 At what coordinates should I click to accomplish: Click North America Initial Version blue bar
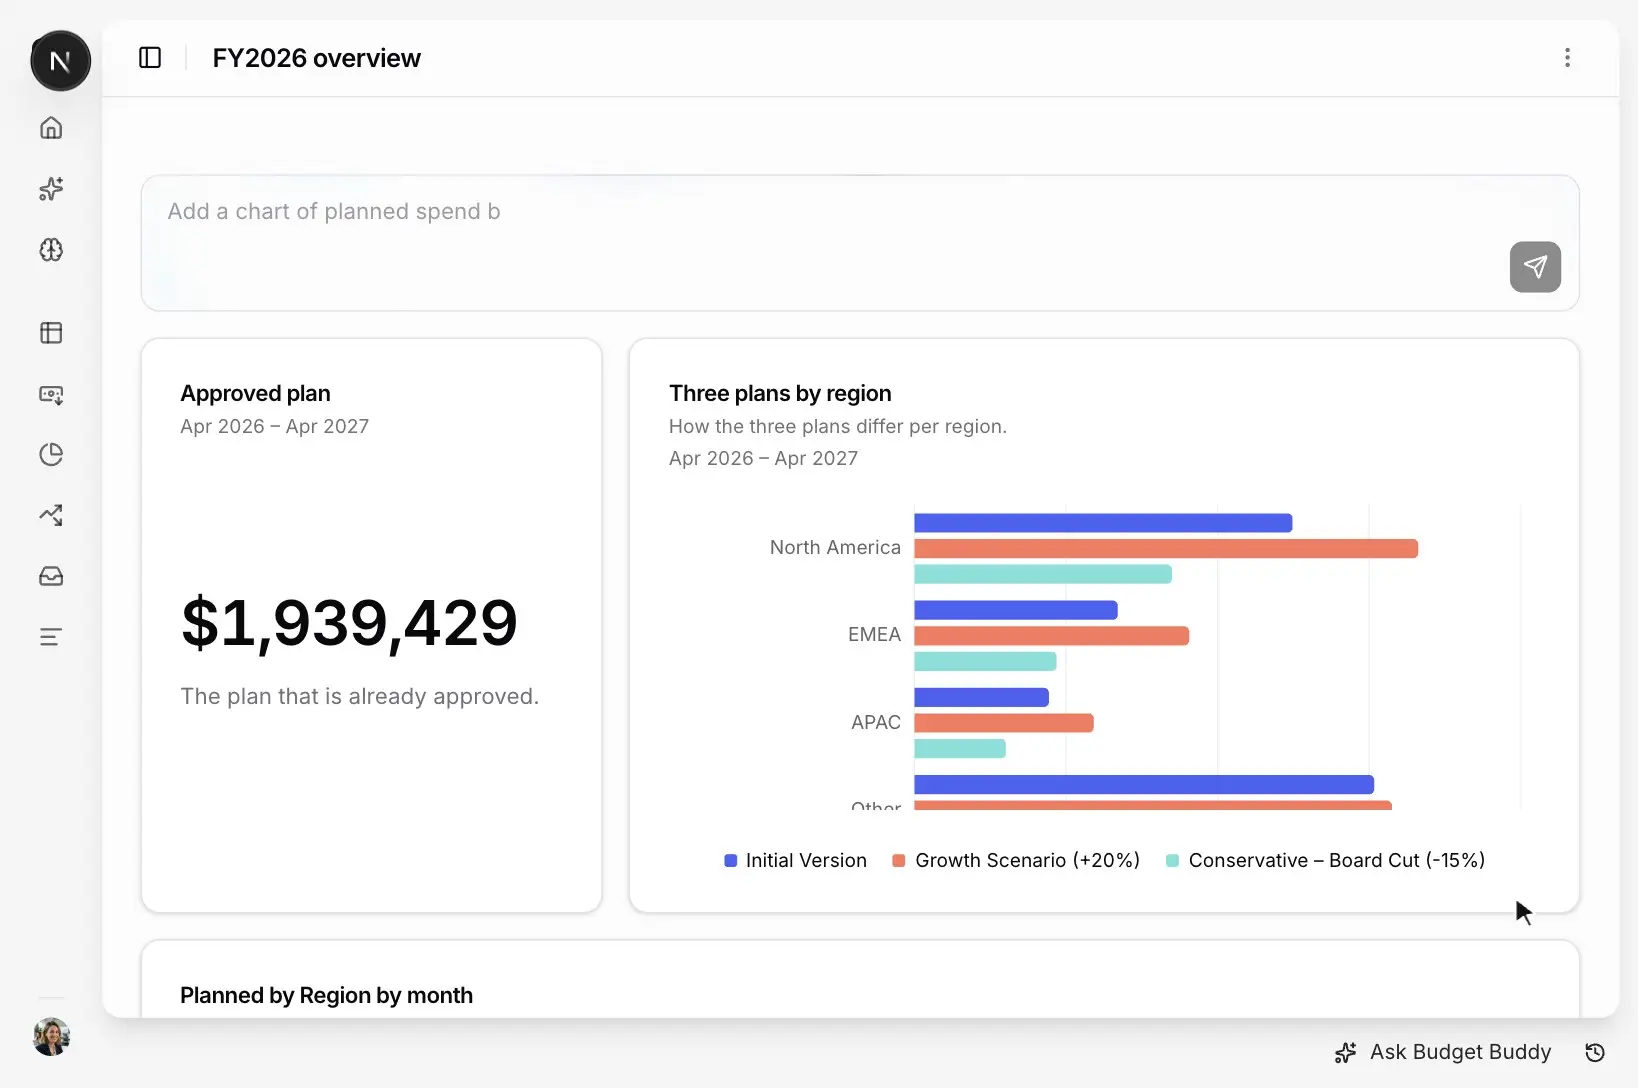(1103, 522)
